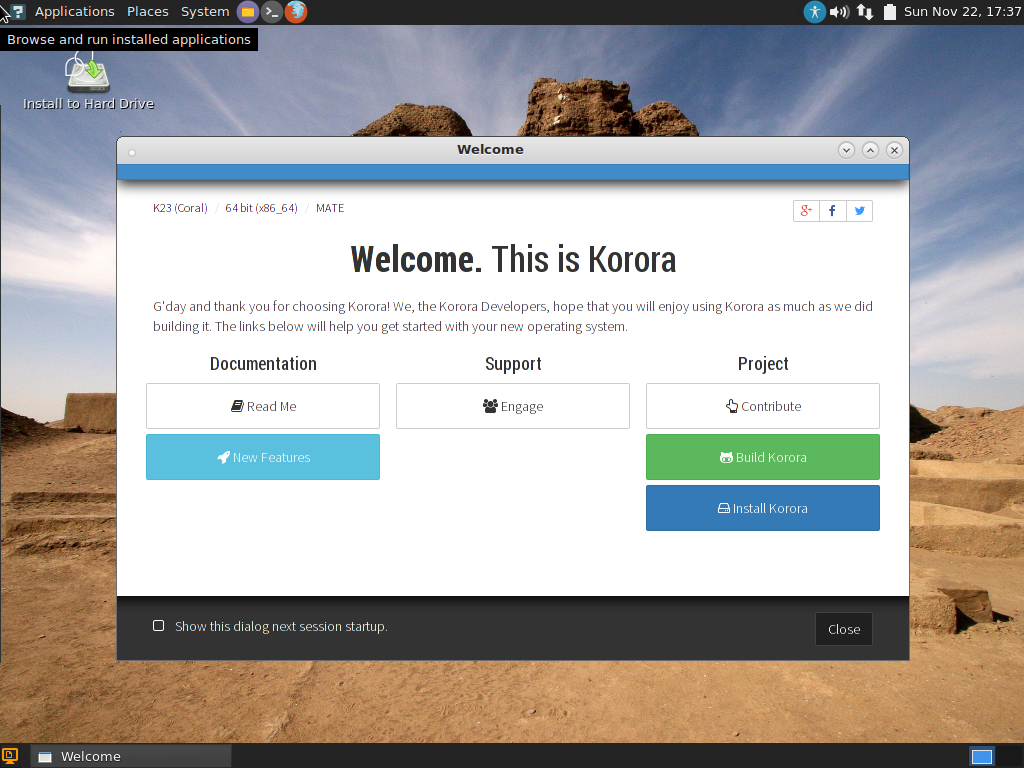Click the K23 (Coral) breadcrumb
Screen dimensions: 1024x768
pyautogui.click(x=180, y=208)
